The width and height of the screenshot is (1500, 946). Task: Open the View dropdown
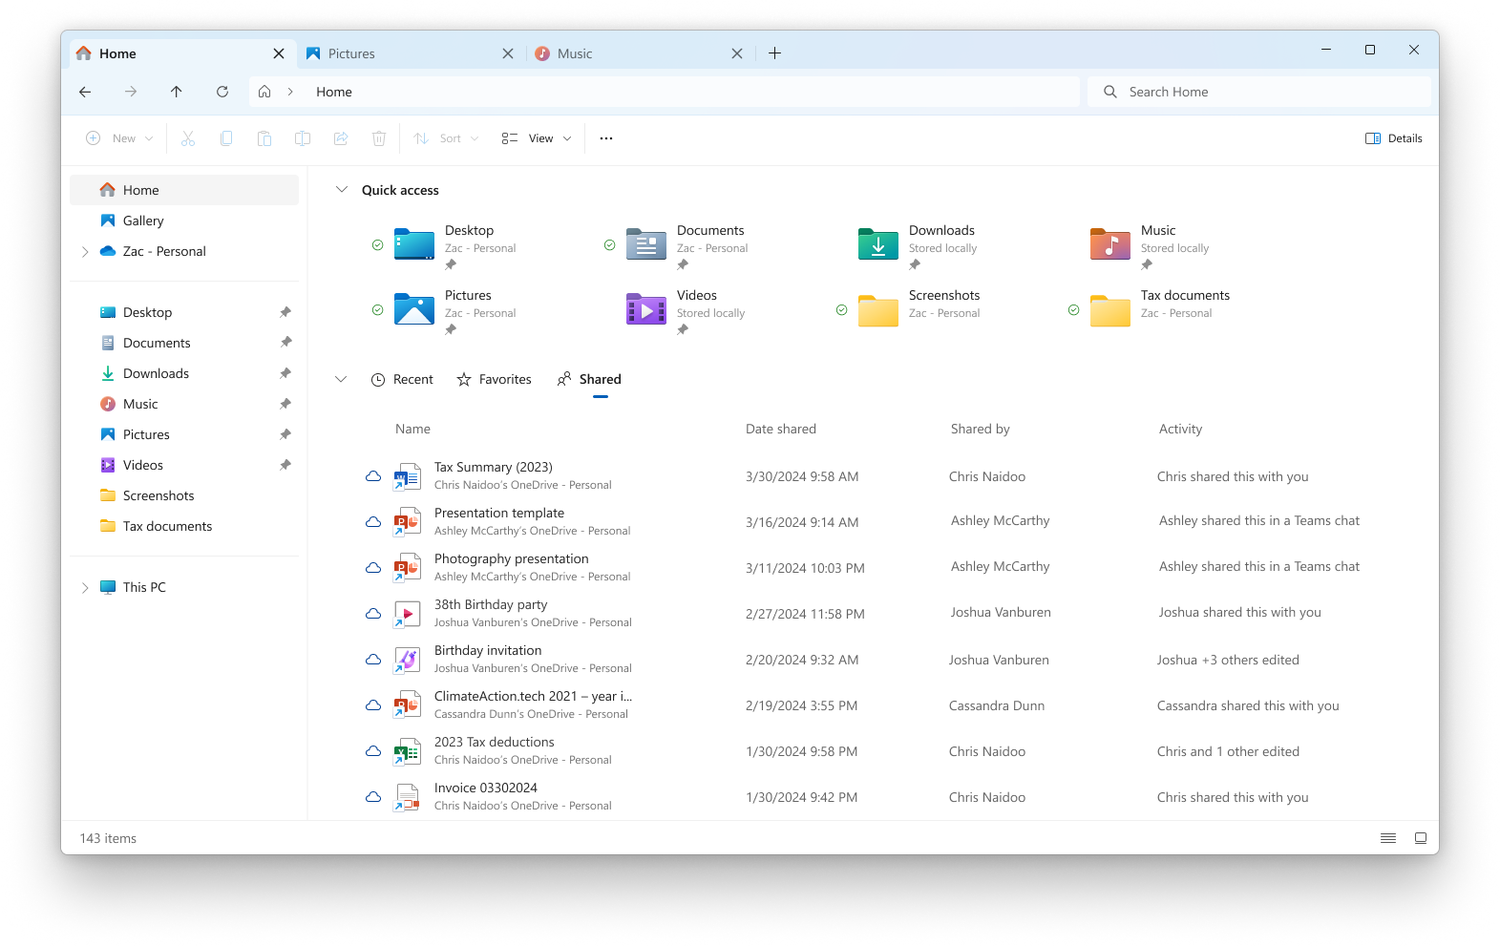click(537, 138)
